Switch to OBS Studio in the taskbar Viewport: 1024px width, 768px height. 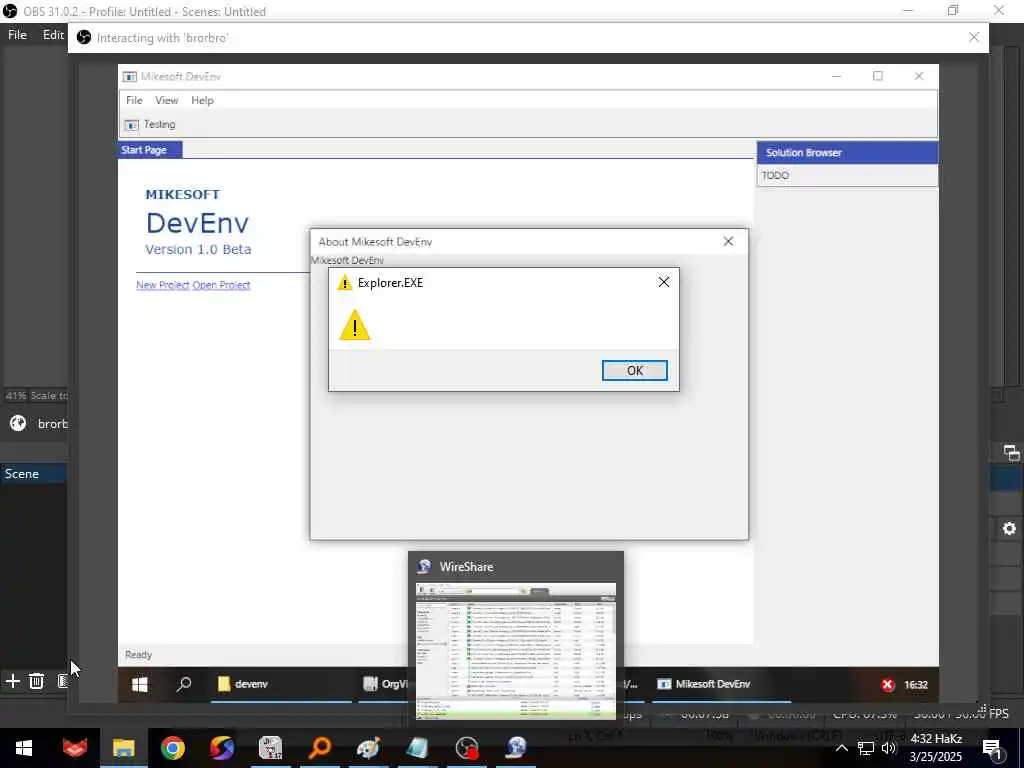click(x=468, y=748)
